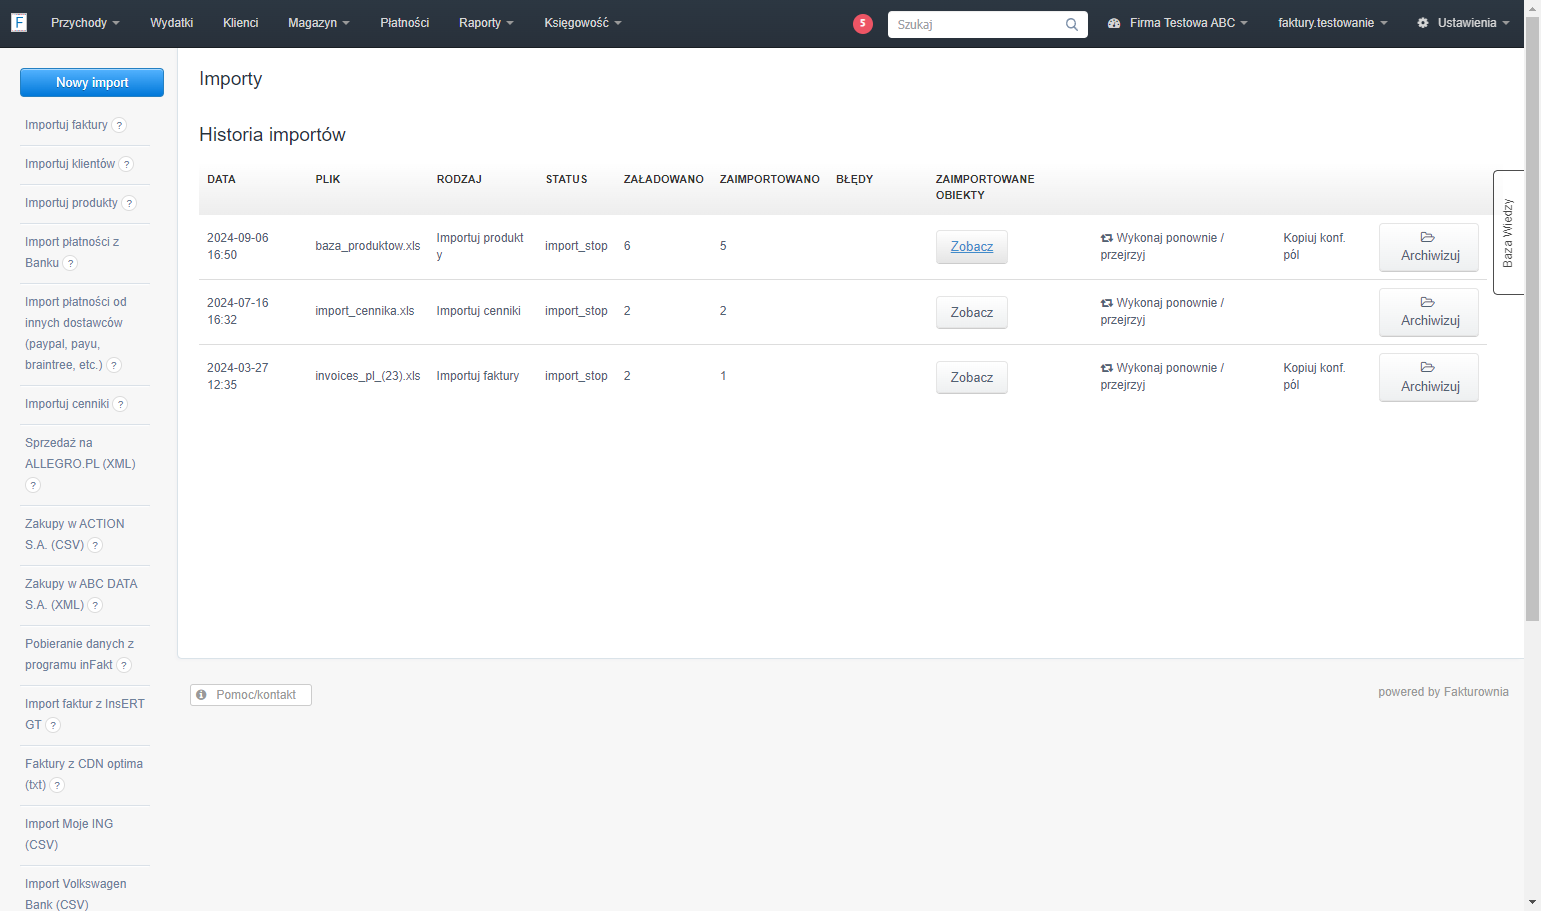Go to the Płatności menu item
Viewport: 1541px width, 911px height.
pyautogui.click(x=405, y=23)
